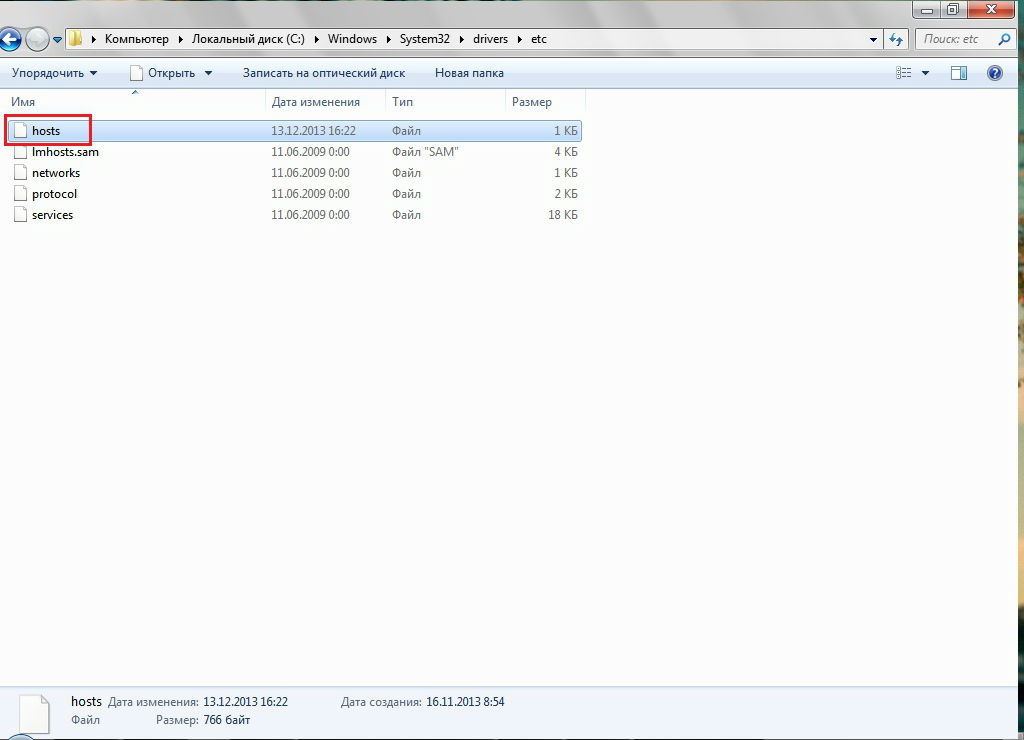Click the file icon beside lmhosts.sam

coord(20,152)
